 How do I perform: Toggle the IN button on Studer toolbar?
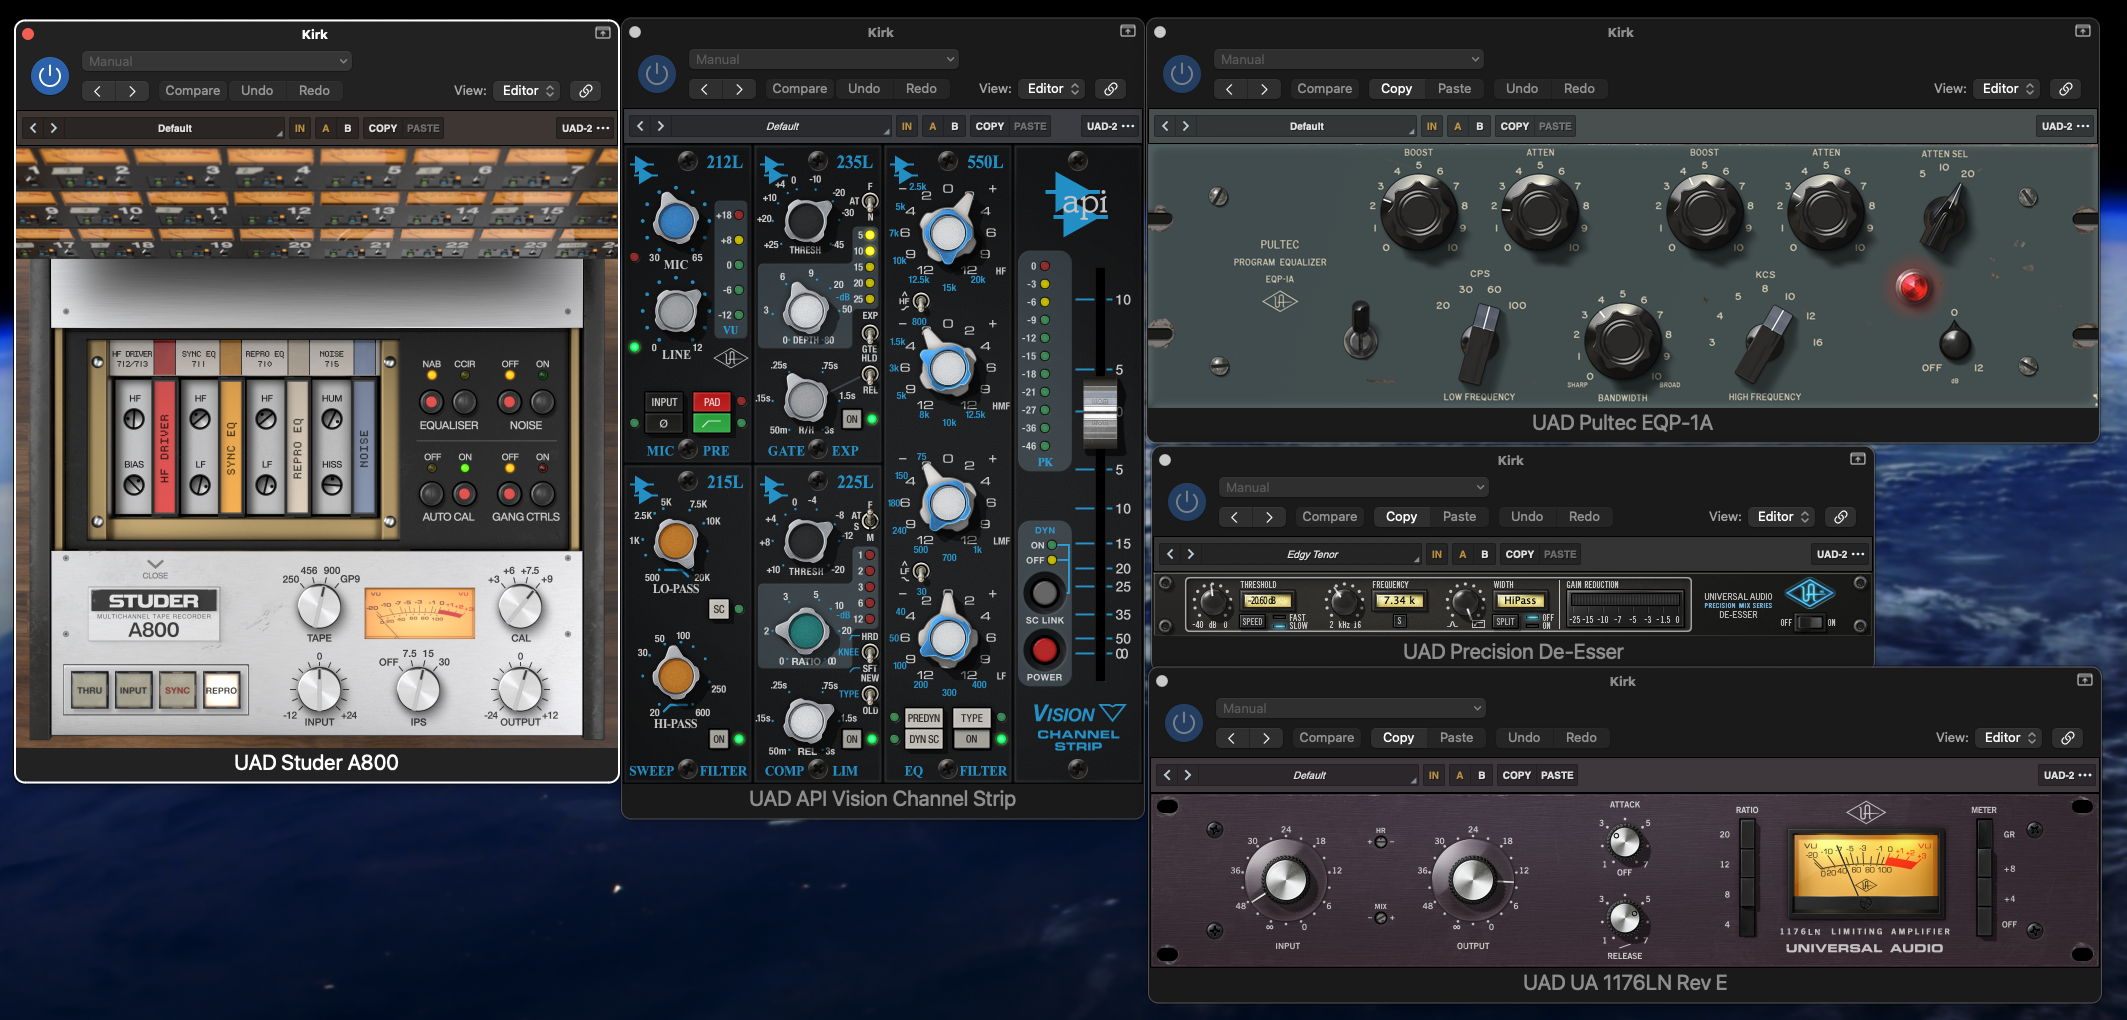[299, 128]
